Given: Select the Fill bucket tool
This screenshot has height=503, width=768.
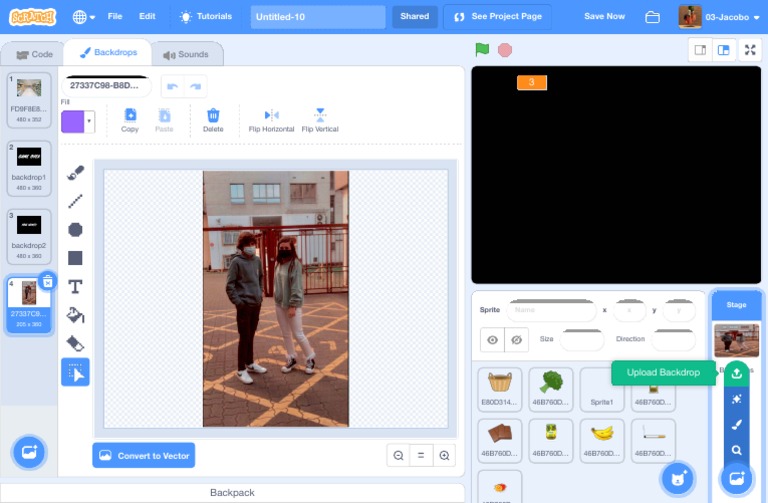Looking at the screenshot, I should click(75, 315).
